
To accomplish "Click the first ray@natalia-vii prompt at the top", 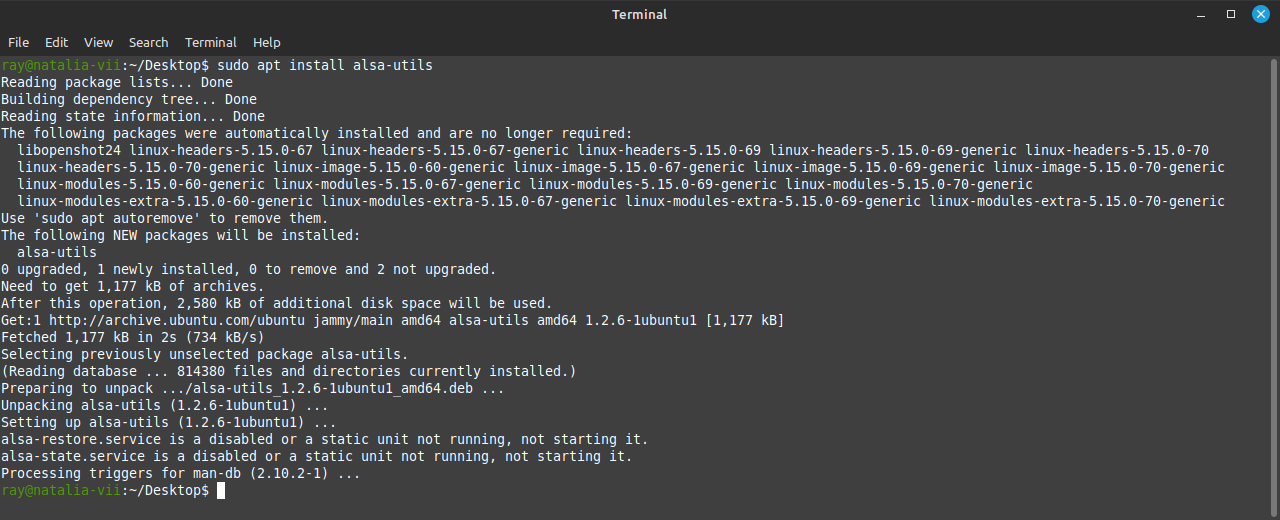I will click(x=60, y=65).
